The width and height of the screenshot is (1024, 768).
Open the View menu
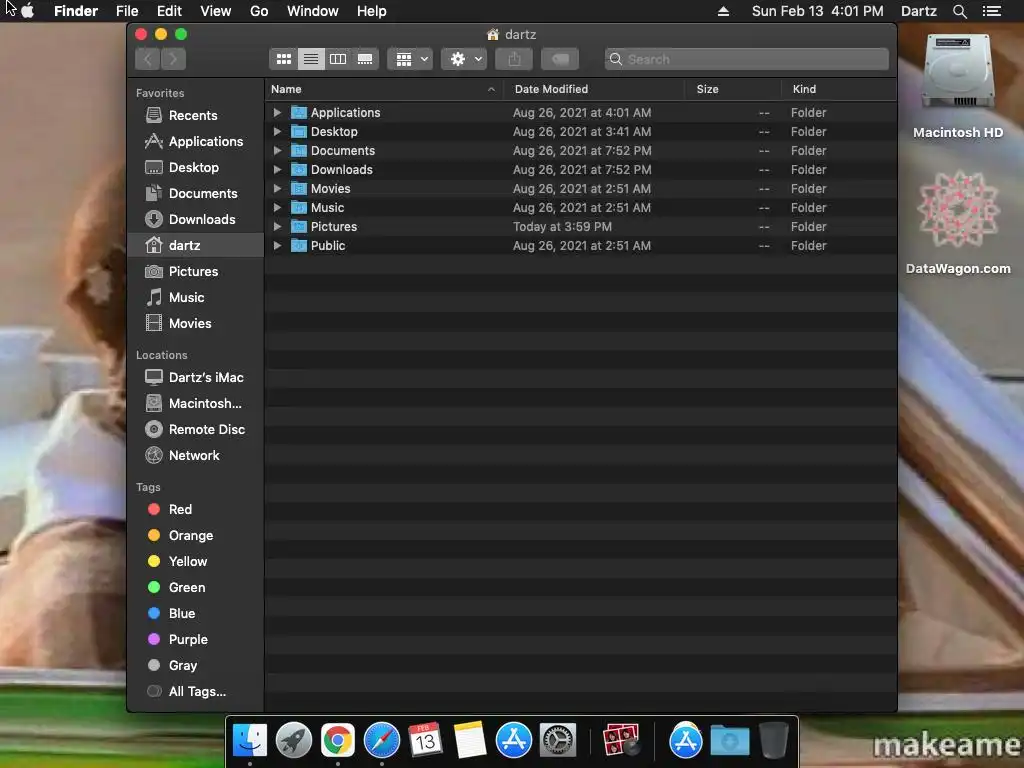click(216, 11)
